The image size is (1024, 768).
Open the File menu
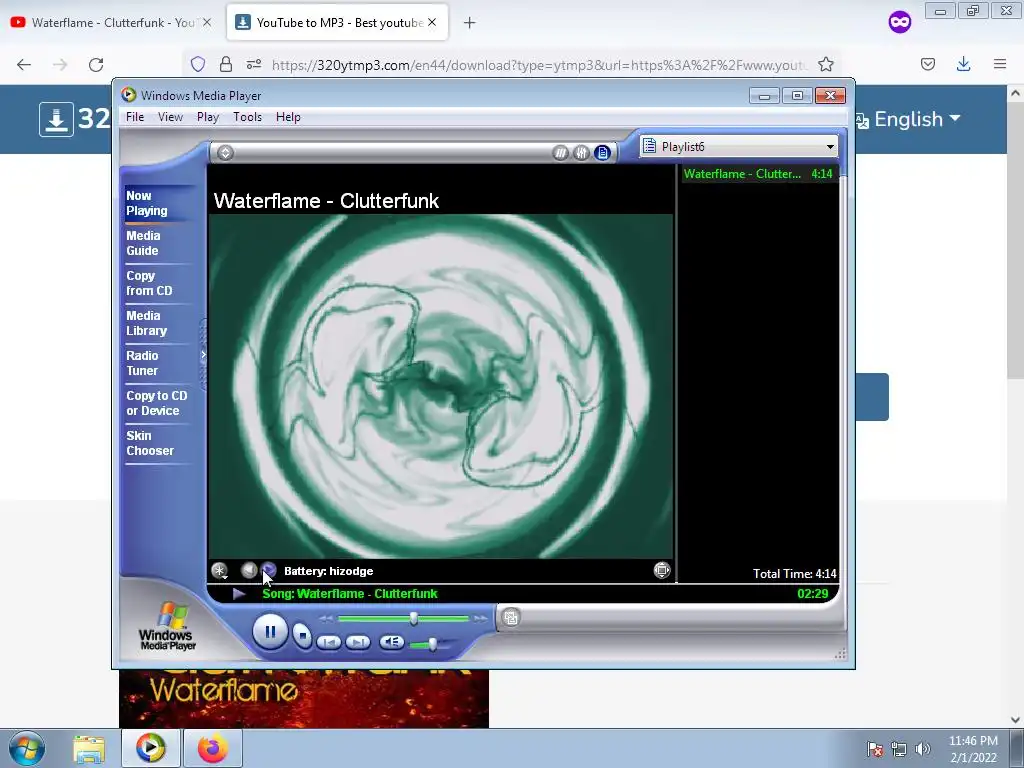135,117
